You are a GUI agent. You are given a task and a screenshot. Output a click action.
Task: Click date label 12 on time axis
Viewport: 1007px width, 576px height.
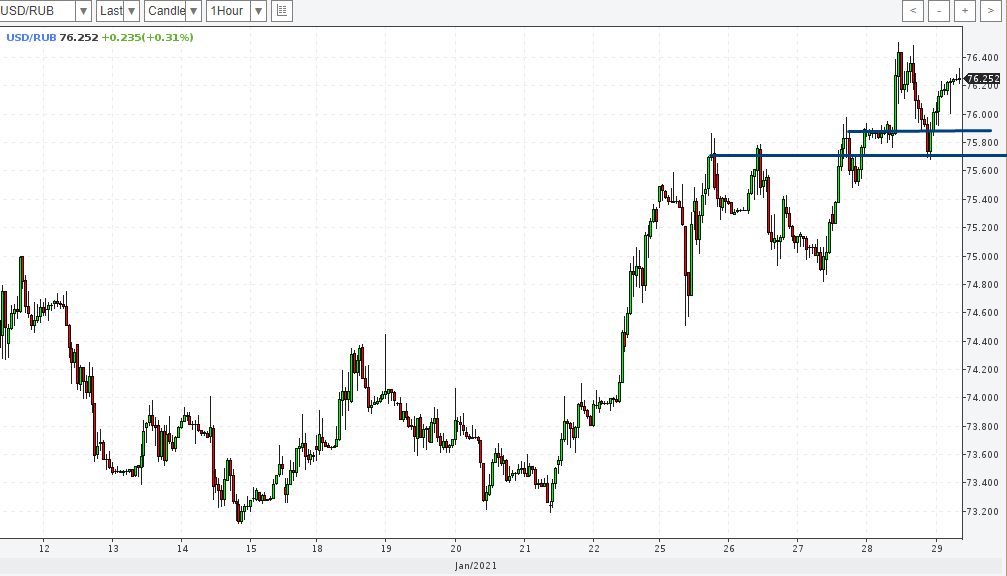click(44, 548)
